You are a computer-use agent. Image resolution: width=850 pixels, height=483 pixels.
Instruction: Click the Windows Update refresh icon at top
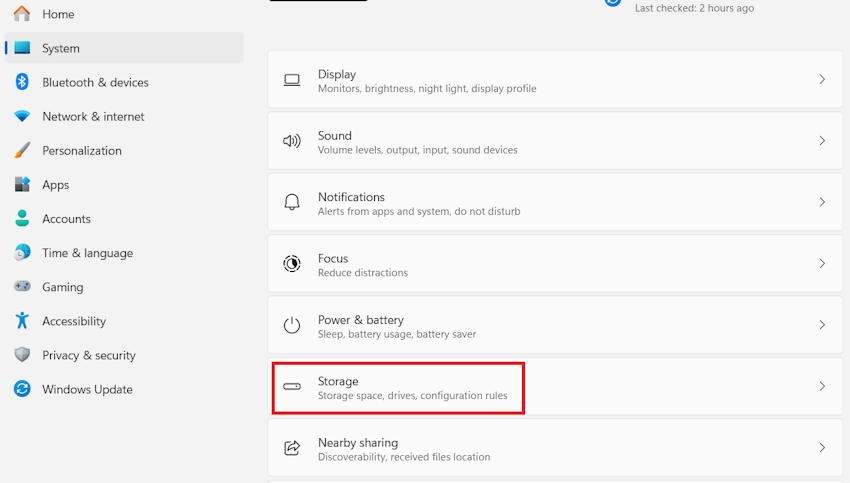[613, 3]
